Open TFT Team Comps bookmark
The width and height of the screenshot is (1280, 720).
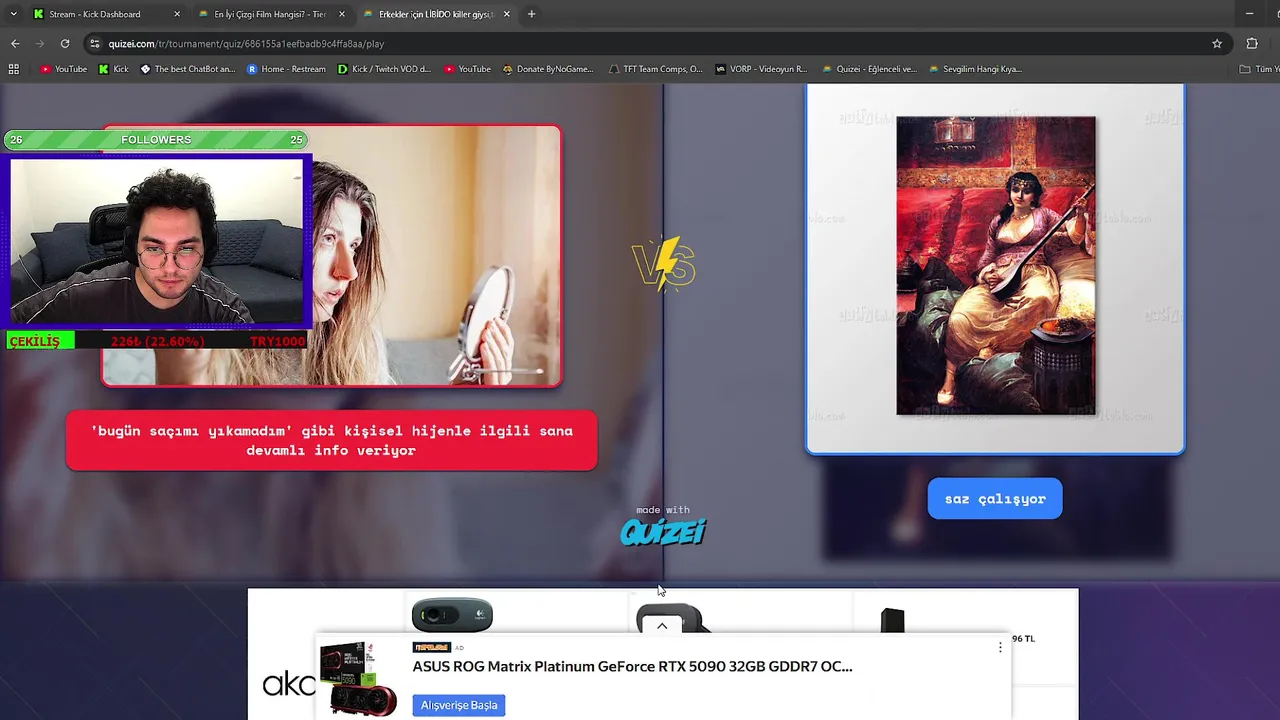point(655,69)
